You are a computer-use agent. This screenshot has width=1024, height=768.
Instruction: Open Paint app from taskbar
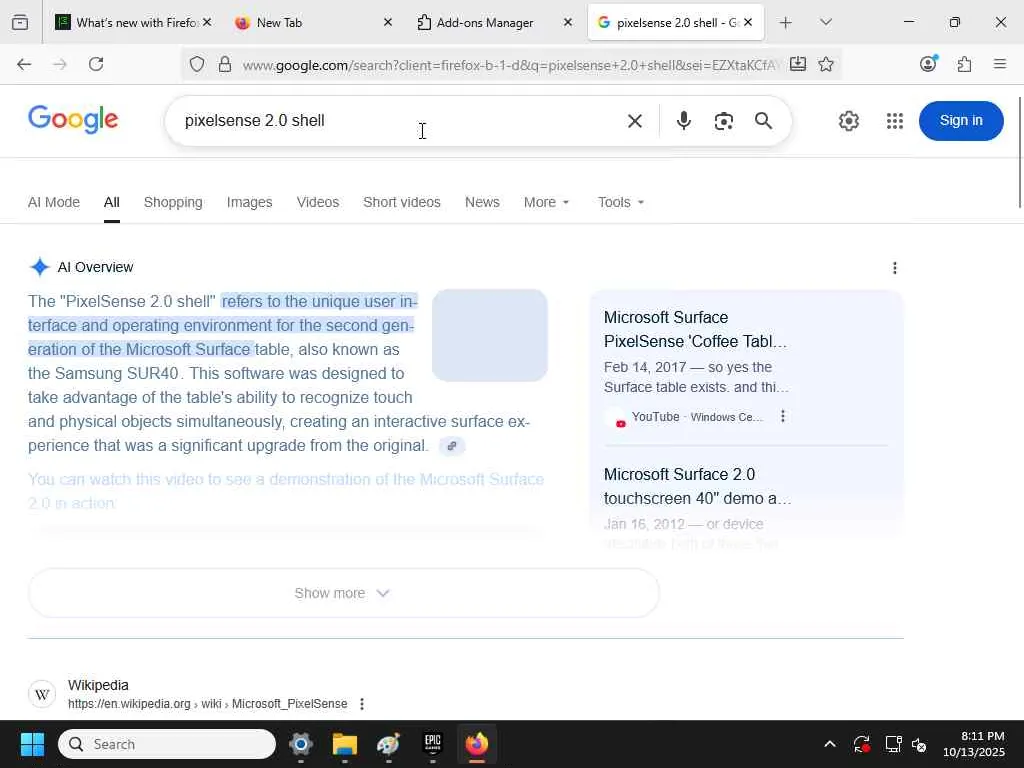389,744
